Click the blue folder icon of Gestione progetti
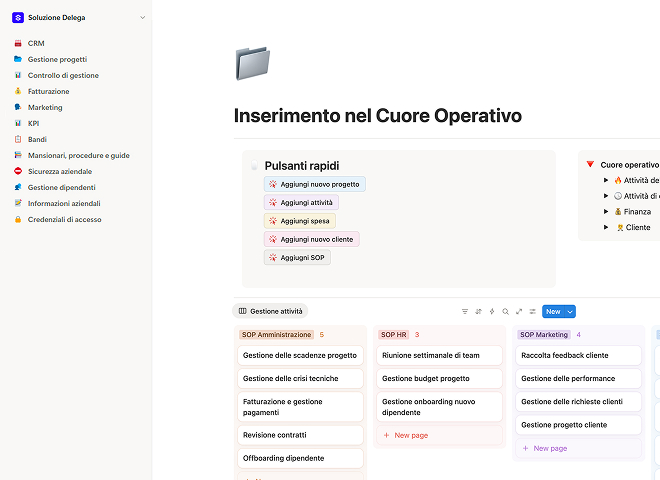This screenshot has height=480, width=660. (x=18, y=59)
